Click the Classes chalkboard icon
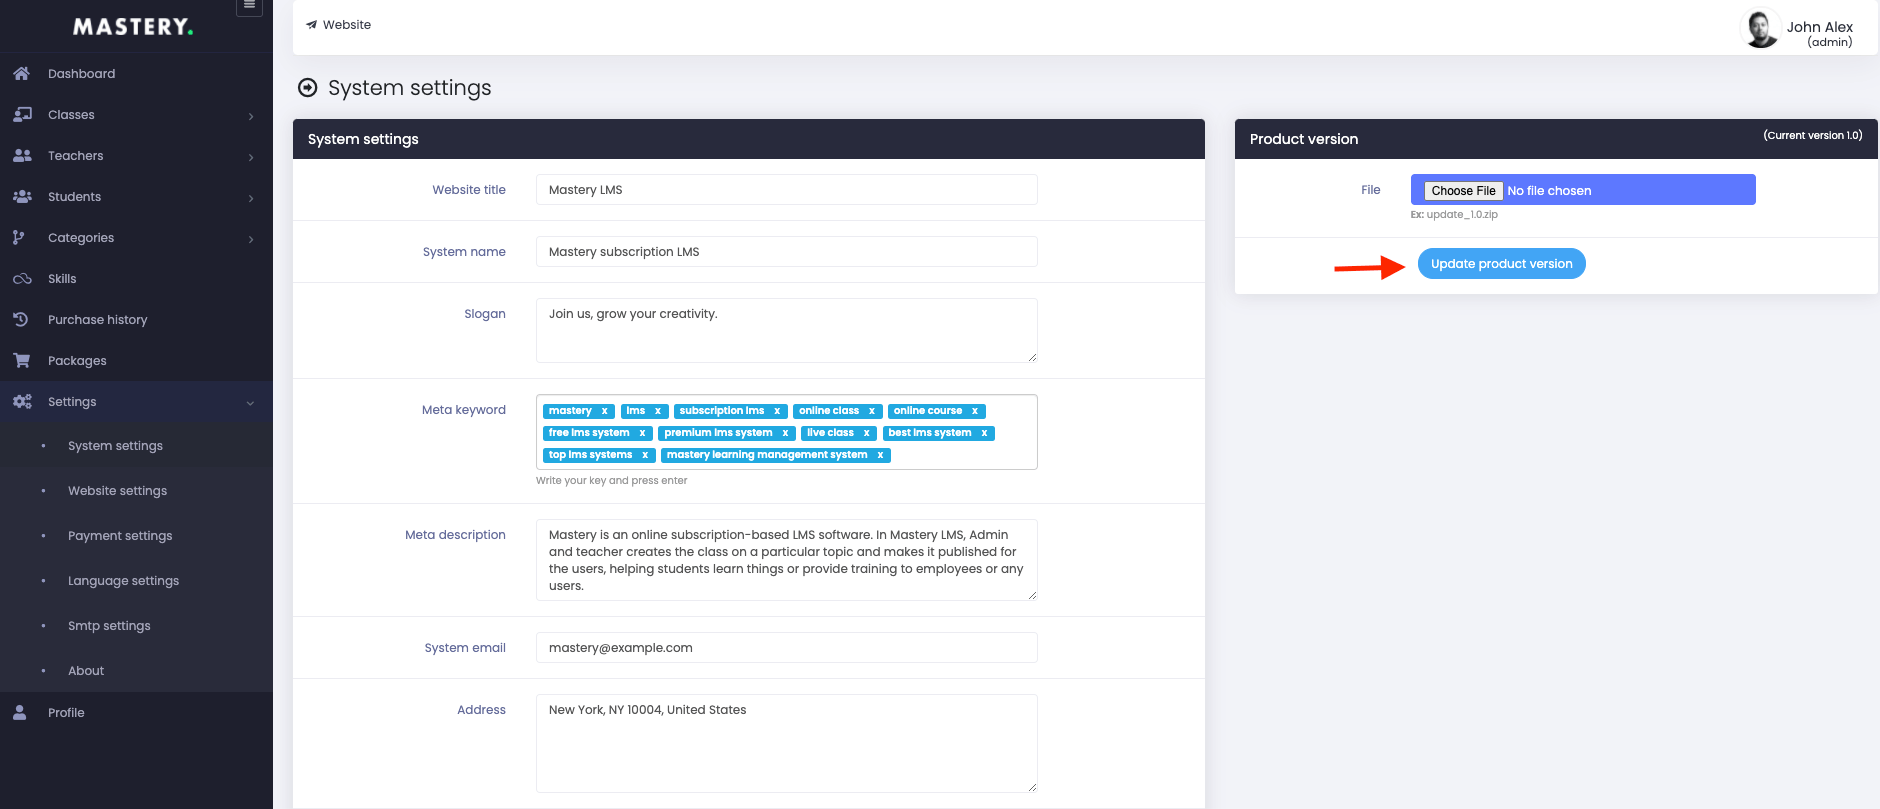The width and height of the screenshot is (1880, 809). coord(22,114)
